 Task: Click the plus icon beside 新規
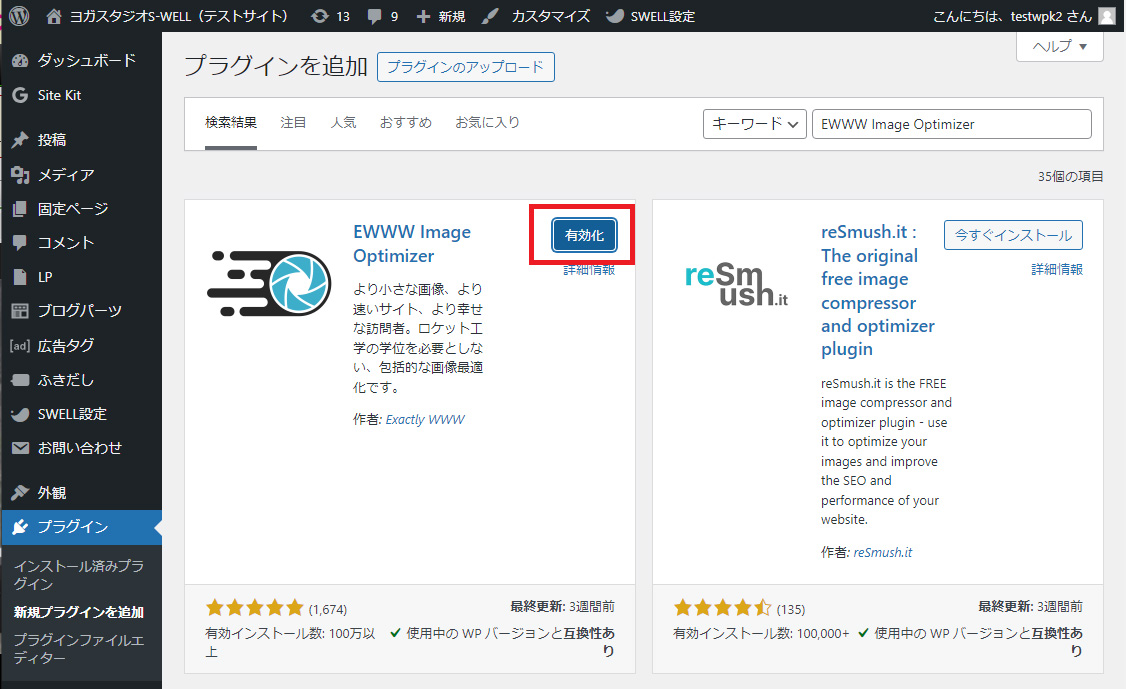pos(423,16)
